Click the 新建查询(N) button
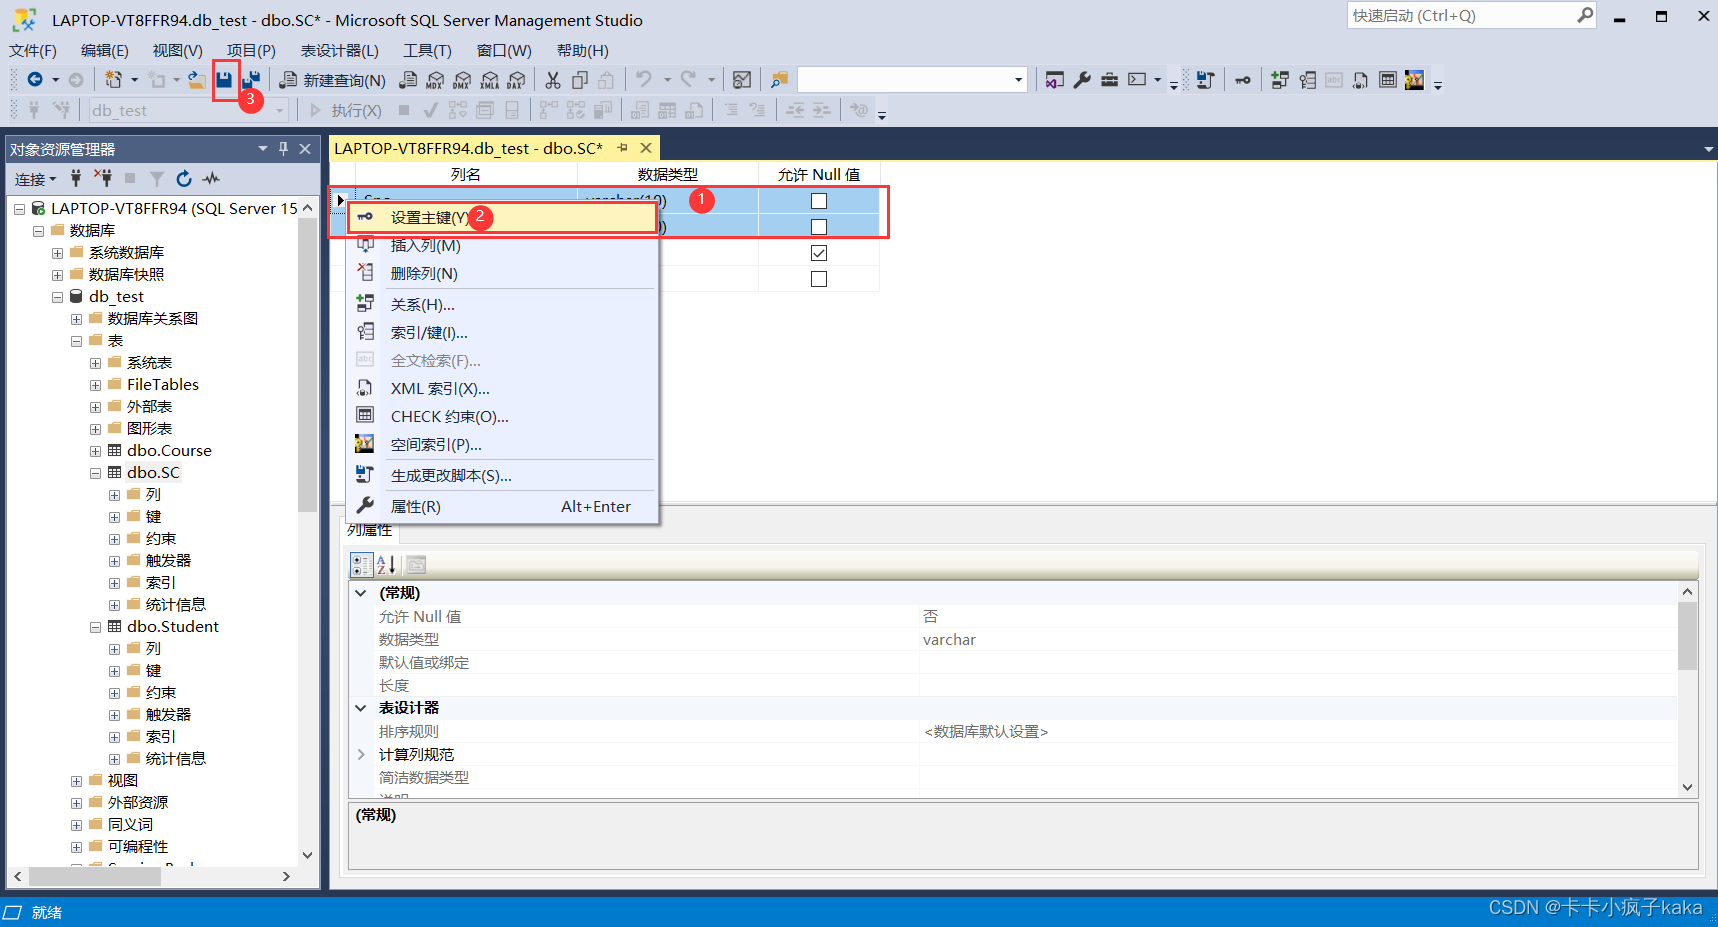1718x927 pixels. pyautogui.click(x=333, y=80)
